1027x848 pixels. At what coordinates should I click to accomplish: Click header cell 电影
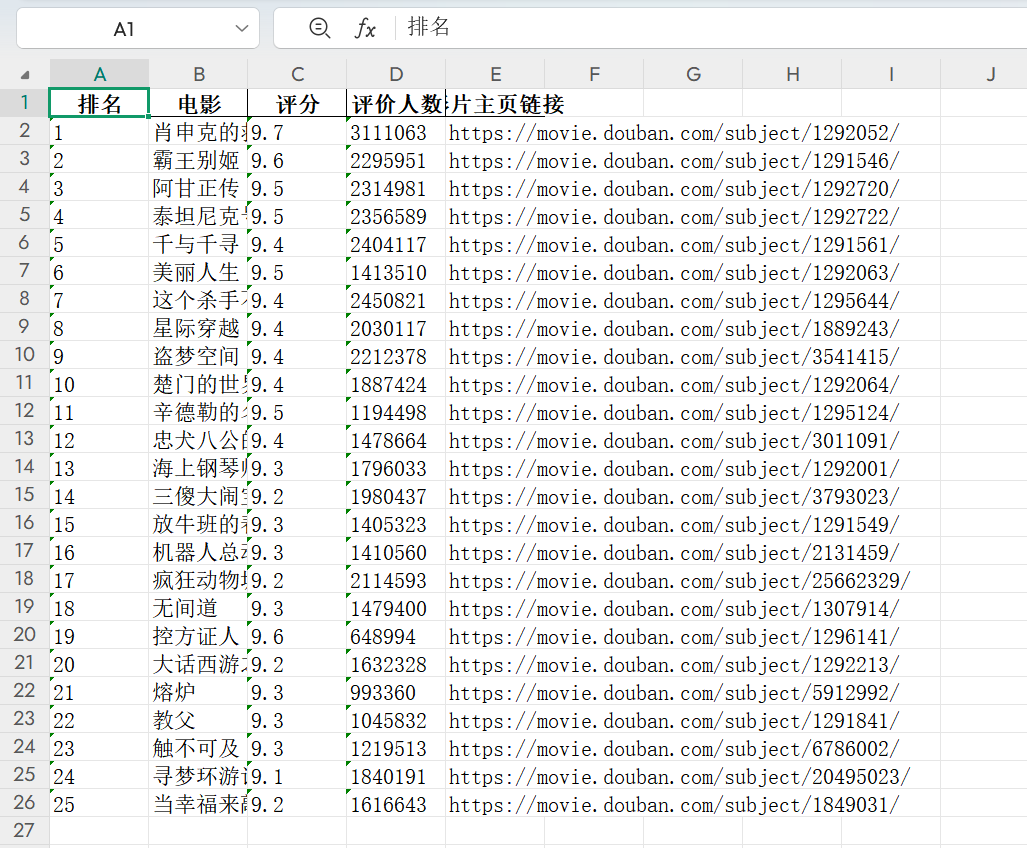click(198, 103)
